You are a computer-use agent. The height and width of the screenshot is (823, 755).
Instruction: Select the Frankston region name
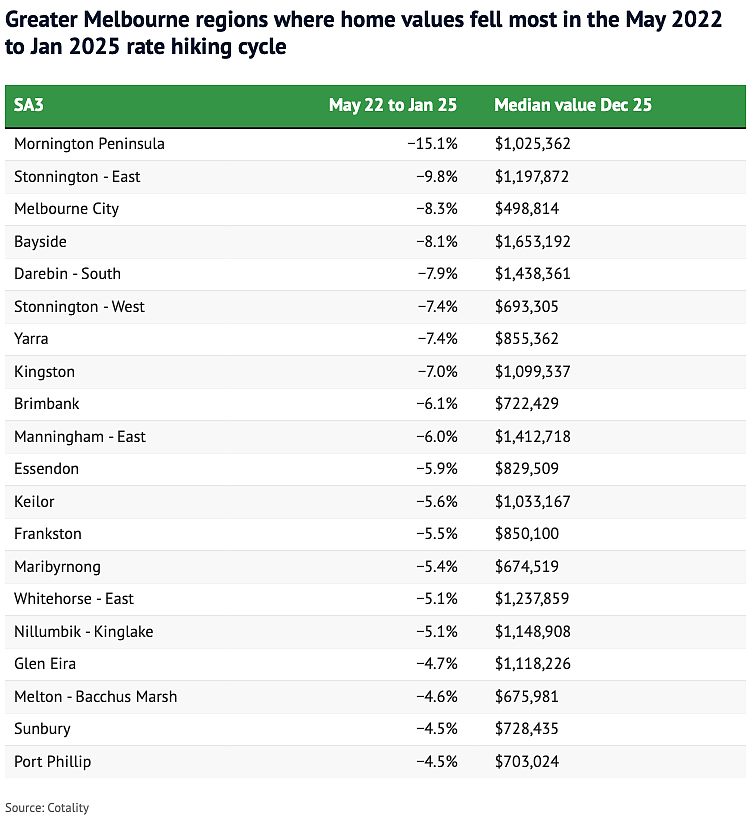coord(48,534)
